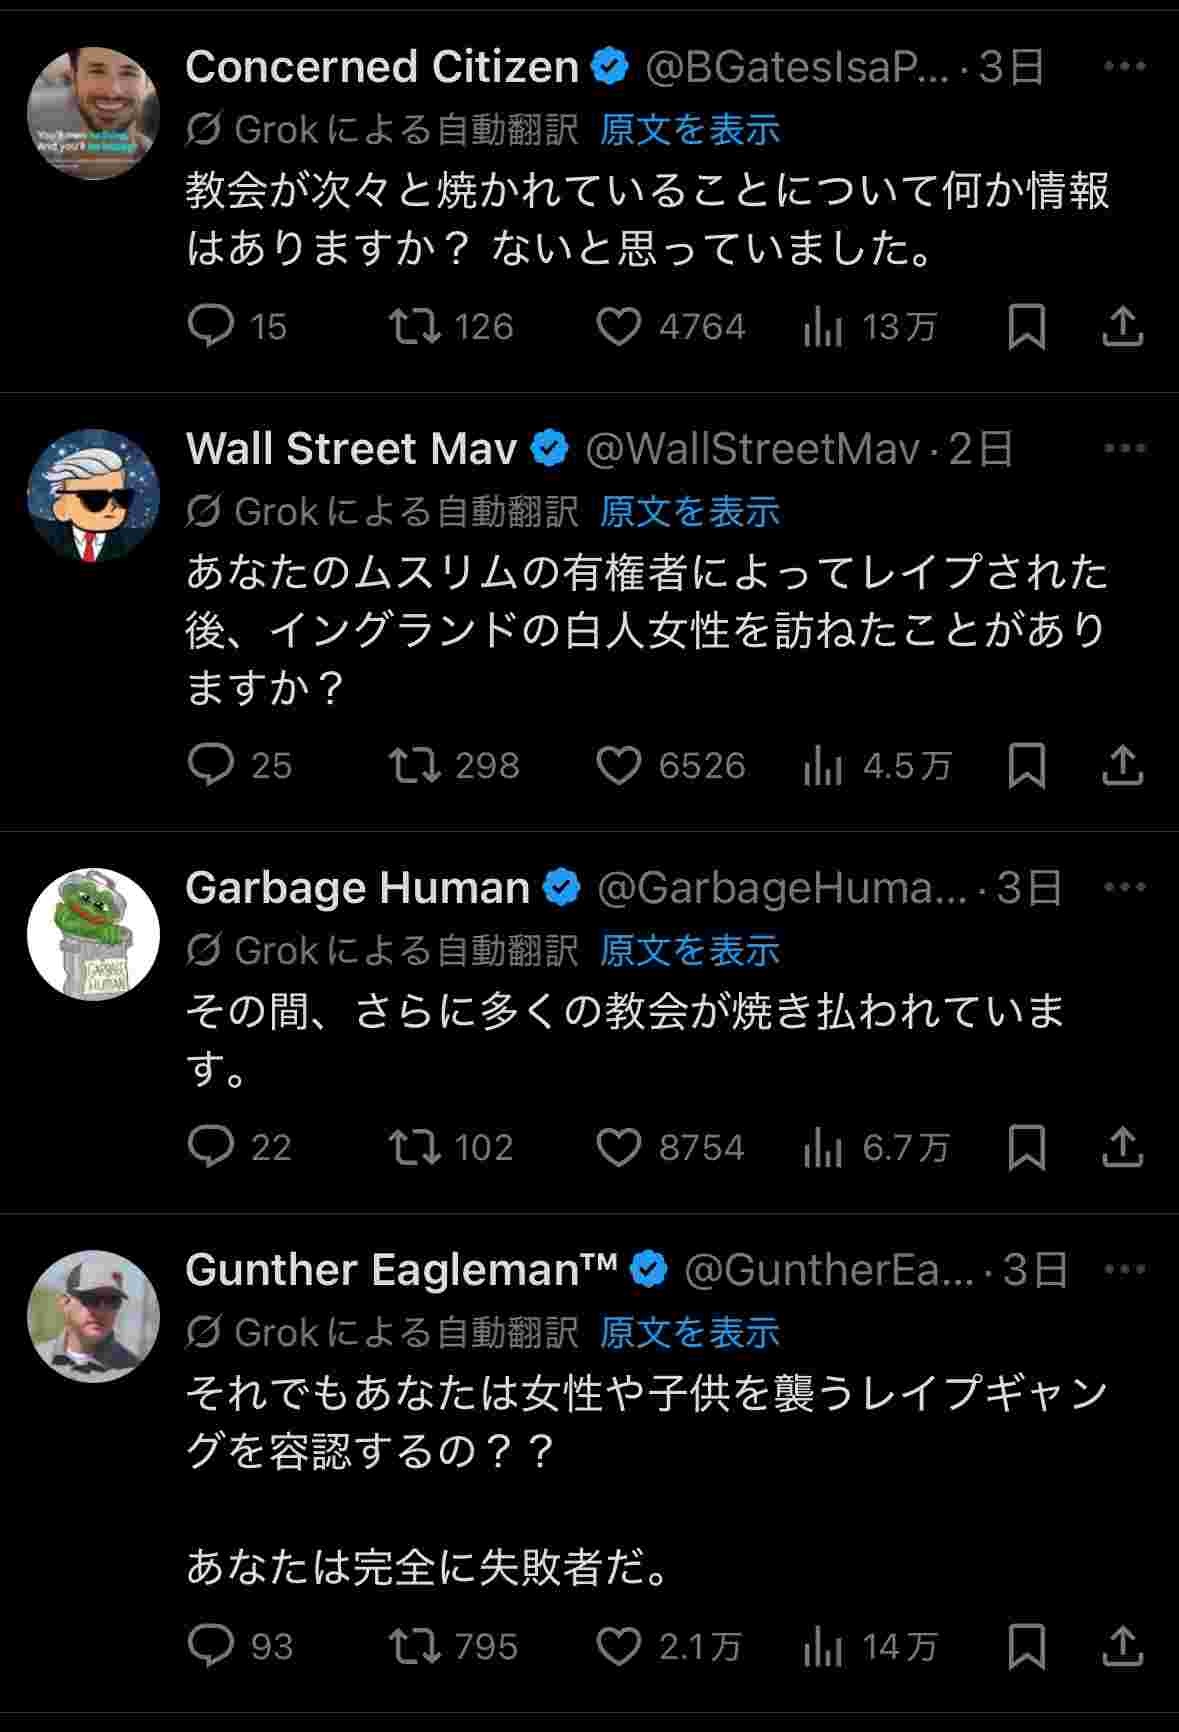Open more options for Concerned Citizen post
Image resolution: width=1179 pixels, height=1732 pixels.
[x=1125, y=66]
